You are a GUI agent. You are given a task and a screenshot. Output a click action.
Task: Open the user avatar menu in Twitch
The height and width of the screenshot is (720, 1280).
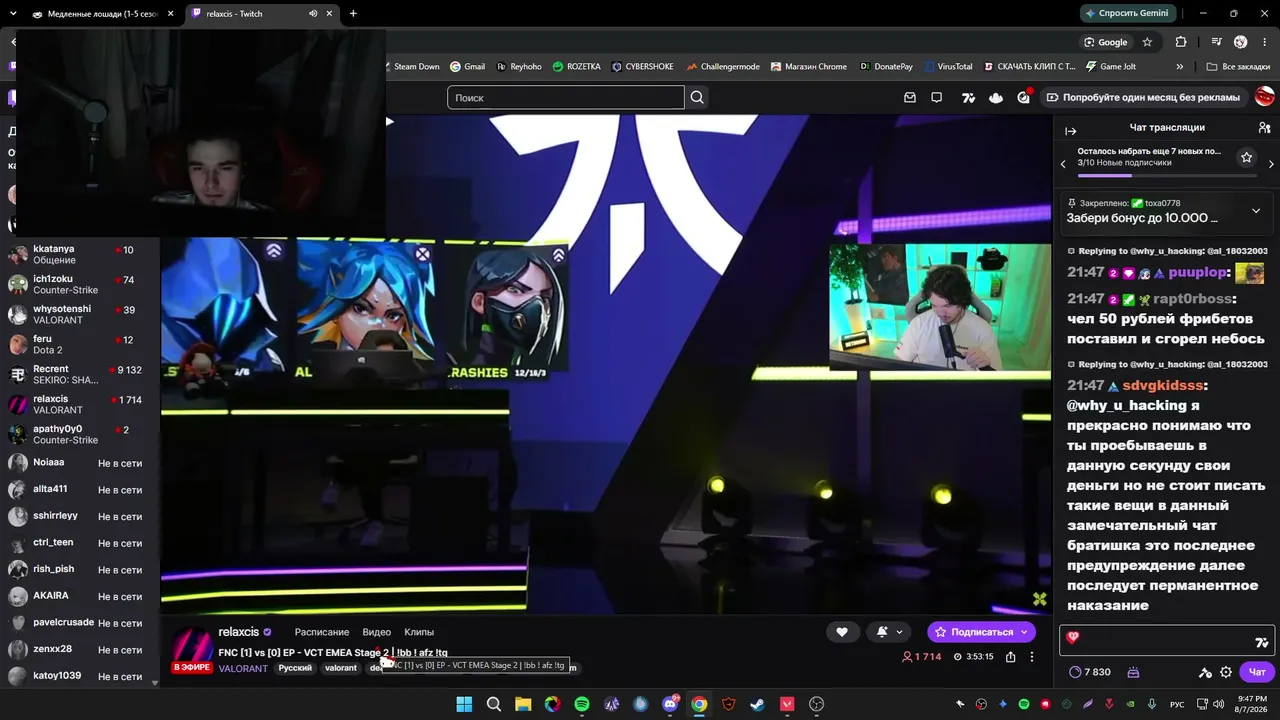(1265, 97)
